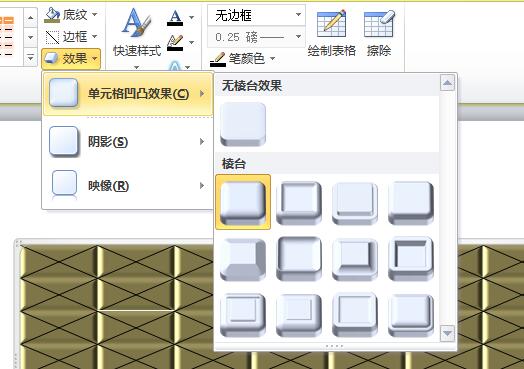Click the 边框 border icon
This screenshot has width=524, height=369.
click(x=52, y=37)
